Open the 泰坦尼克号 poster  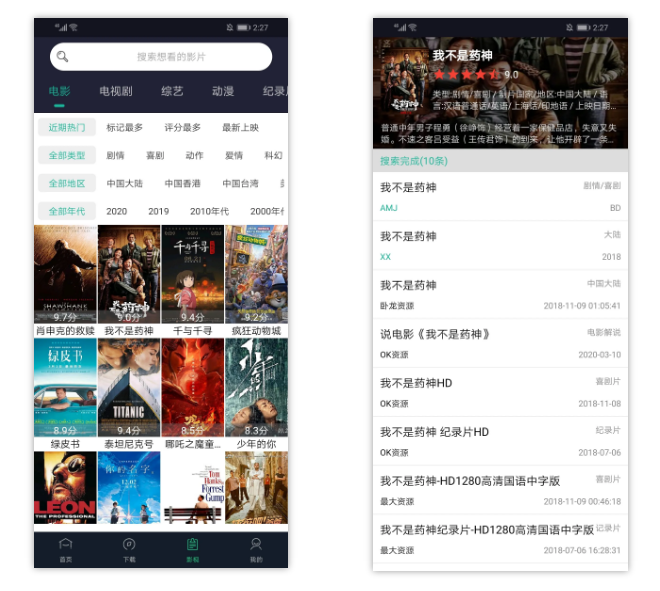[129, 387]
